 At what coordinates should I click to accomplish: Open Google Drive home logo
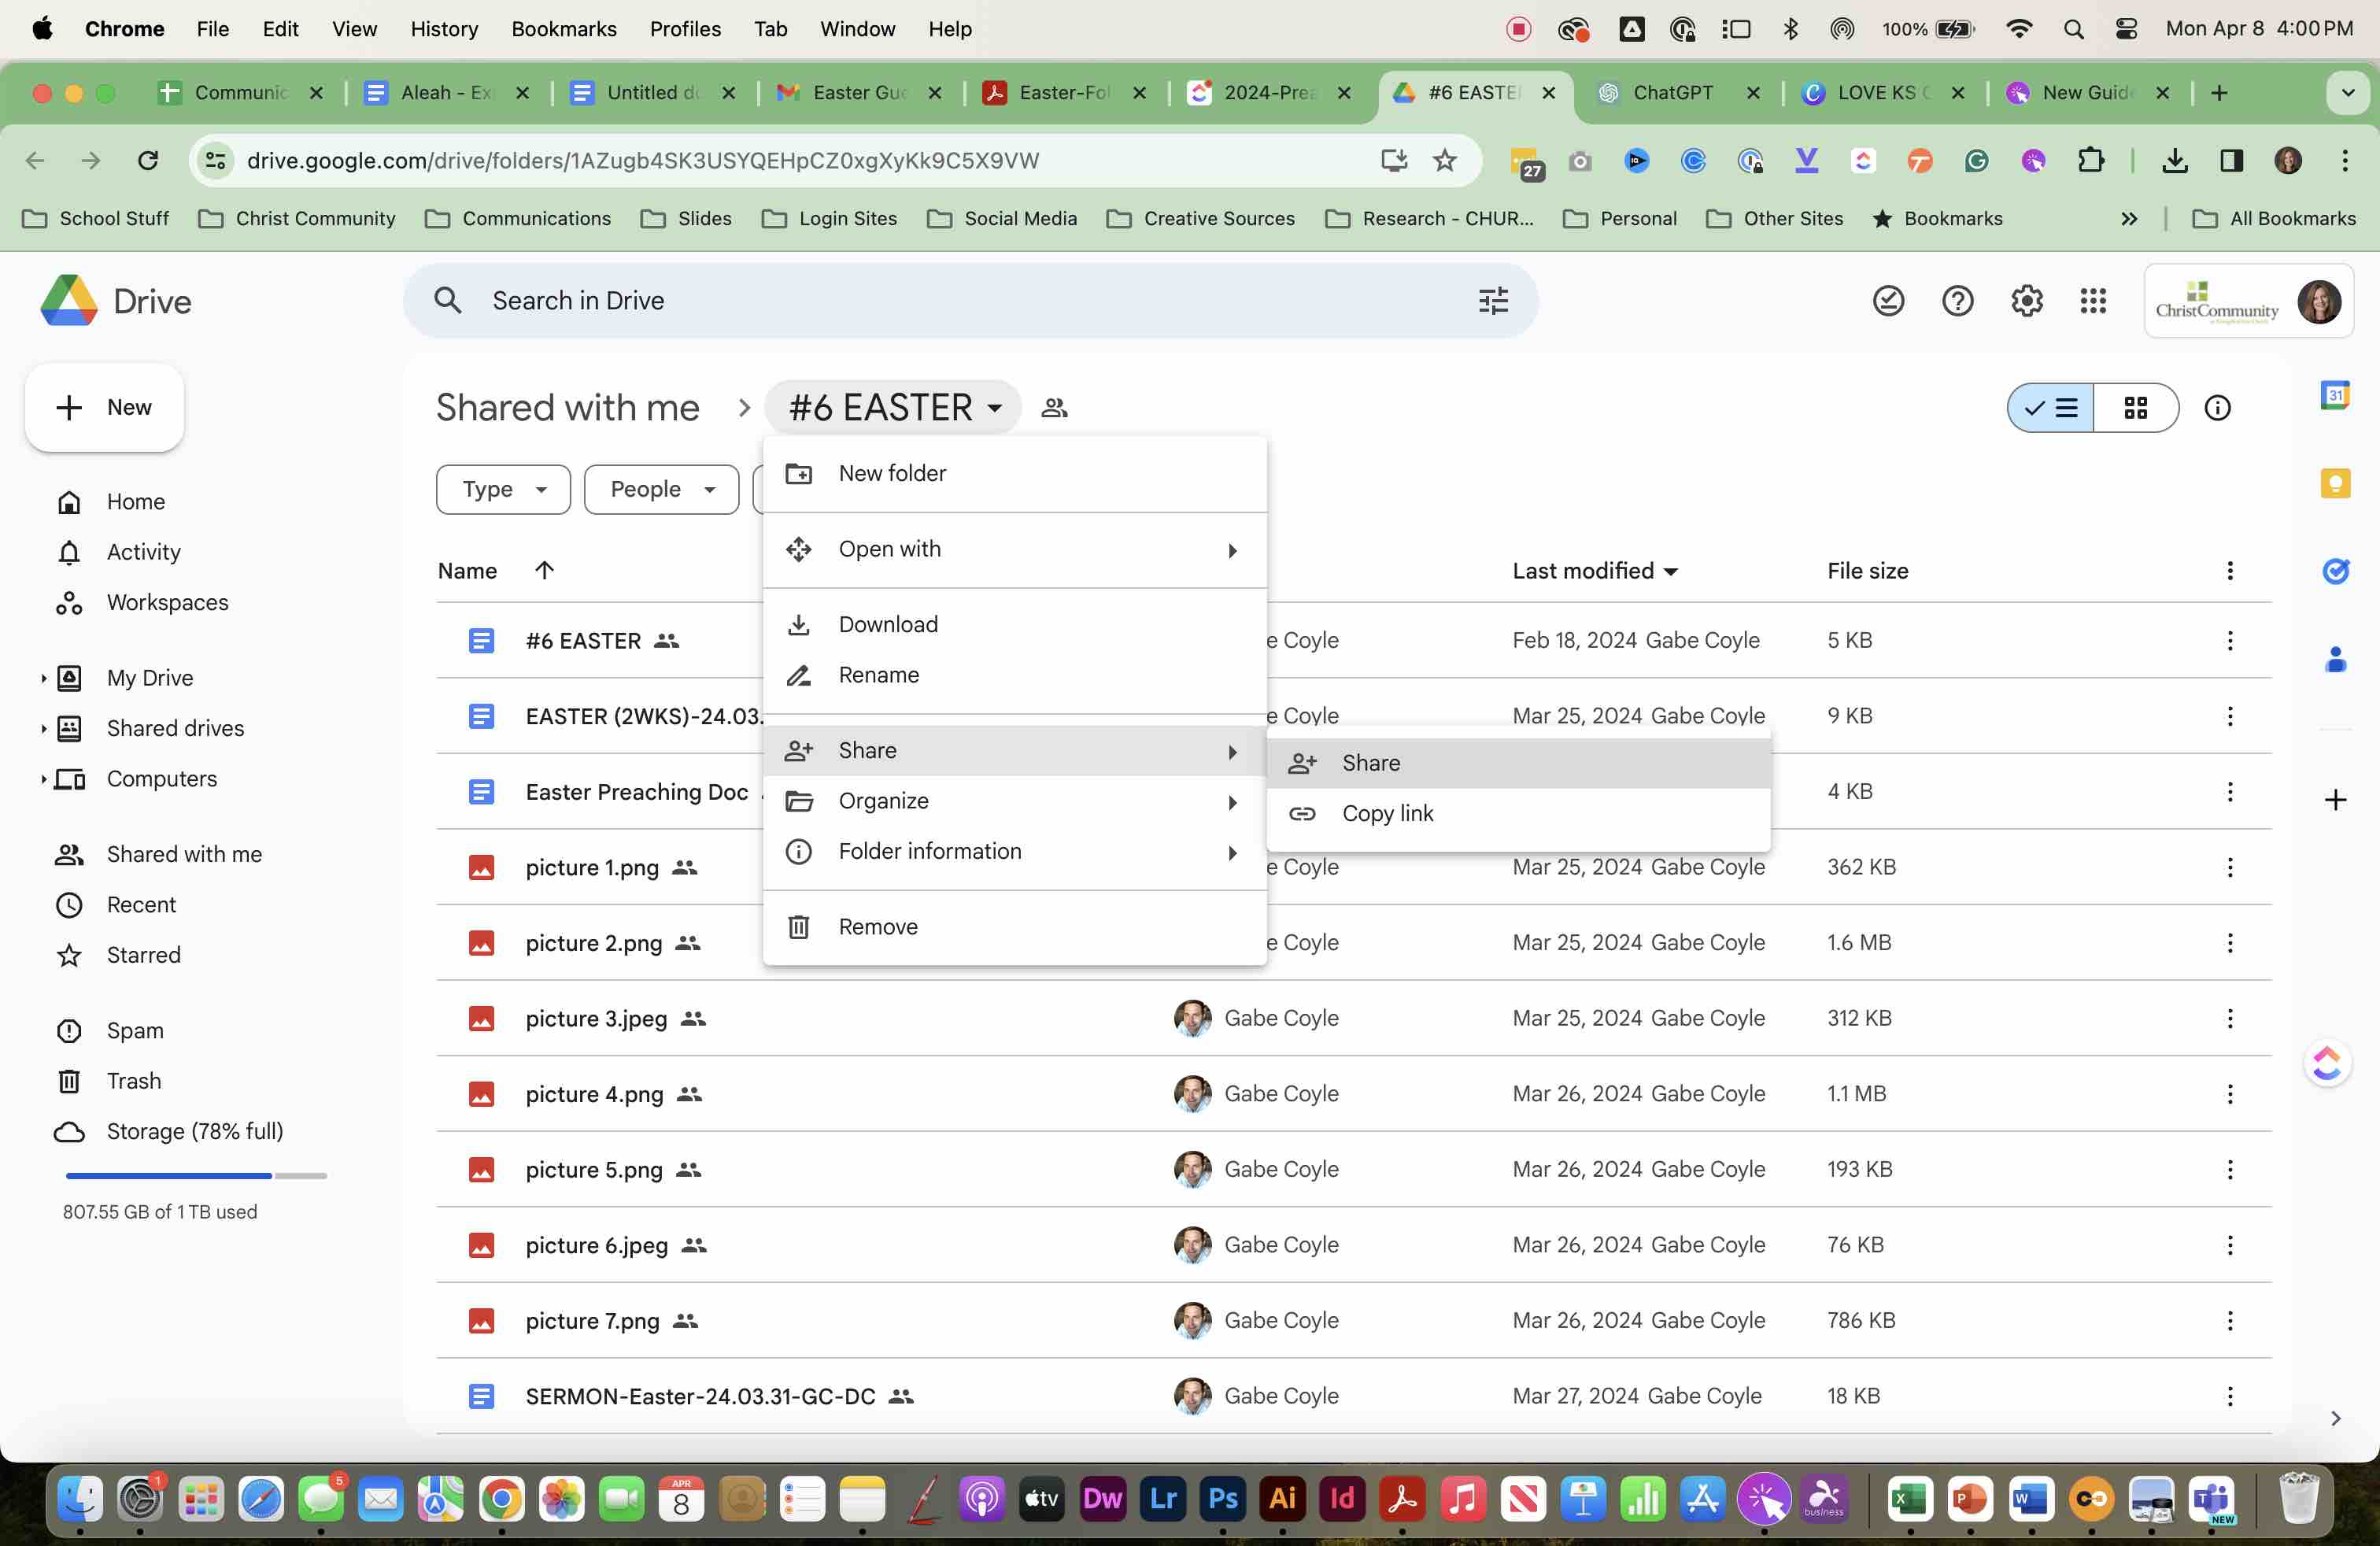(x=116, y=300)
